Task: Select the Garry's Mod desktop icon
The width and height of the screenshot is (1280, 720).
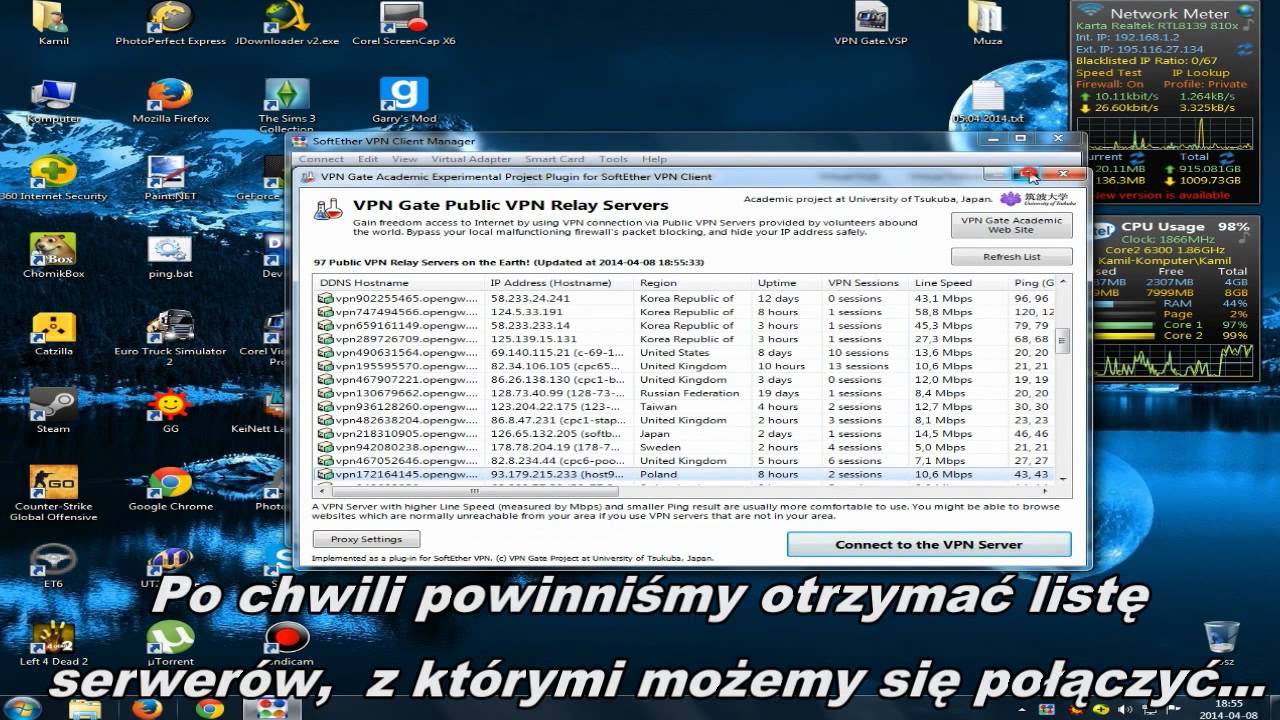Action: pos(404,102)
